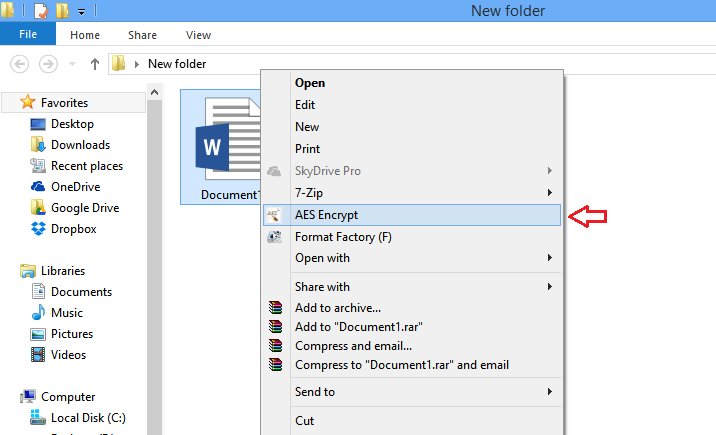Image resolution: width=716 pixels, height=435 pixels.
Task: Open the File tab
Action: [28, 34]
